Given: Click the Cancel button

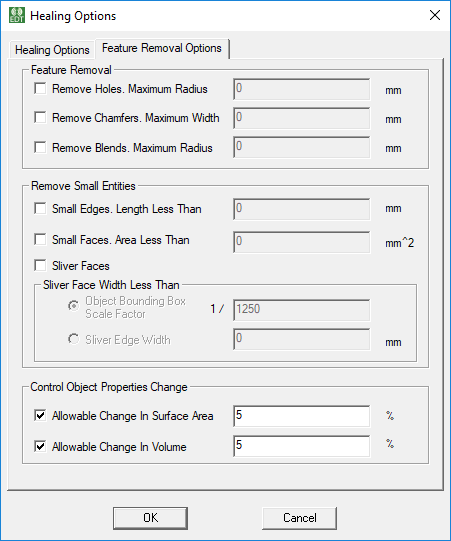Looking at the screenshot, I should pyautogui.click(x=300, y=518).
